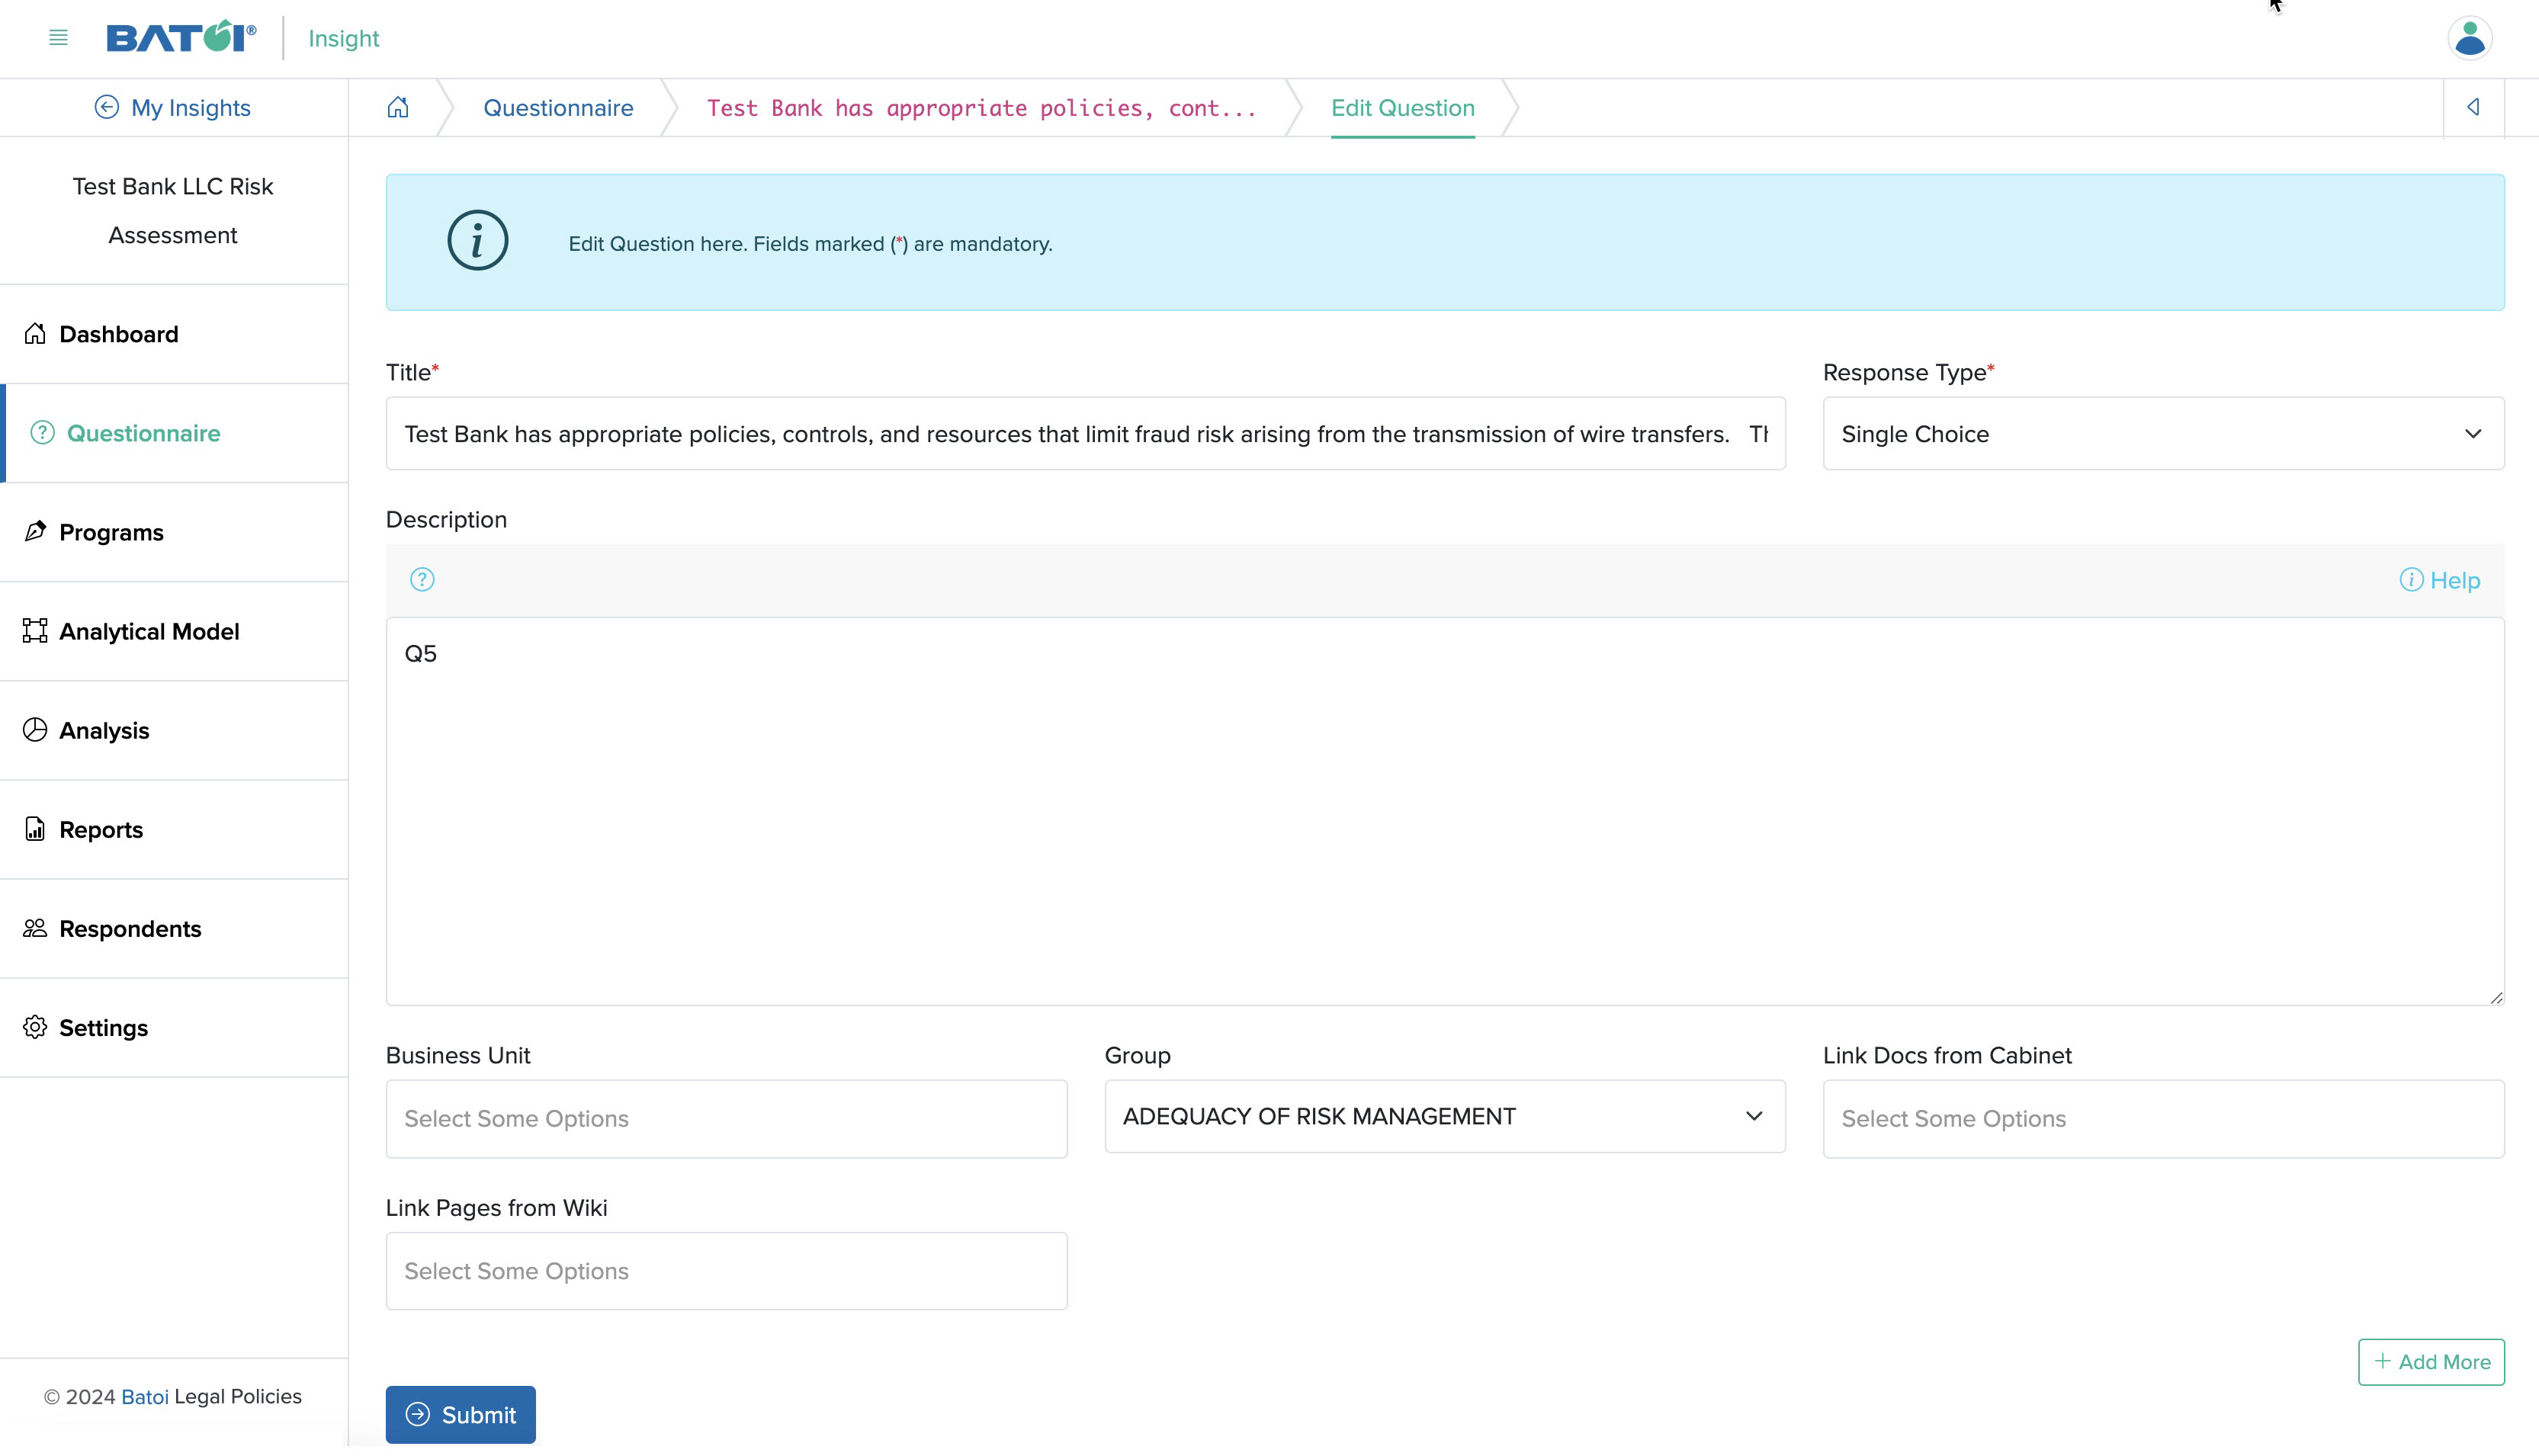Click the Help info icon
This screenshot has height=1456, width=2539.
(2411, 580)
